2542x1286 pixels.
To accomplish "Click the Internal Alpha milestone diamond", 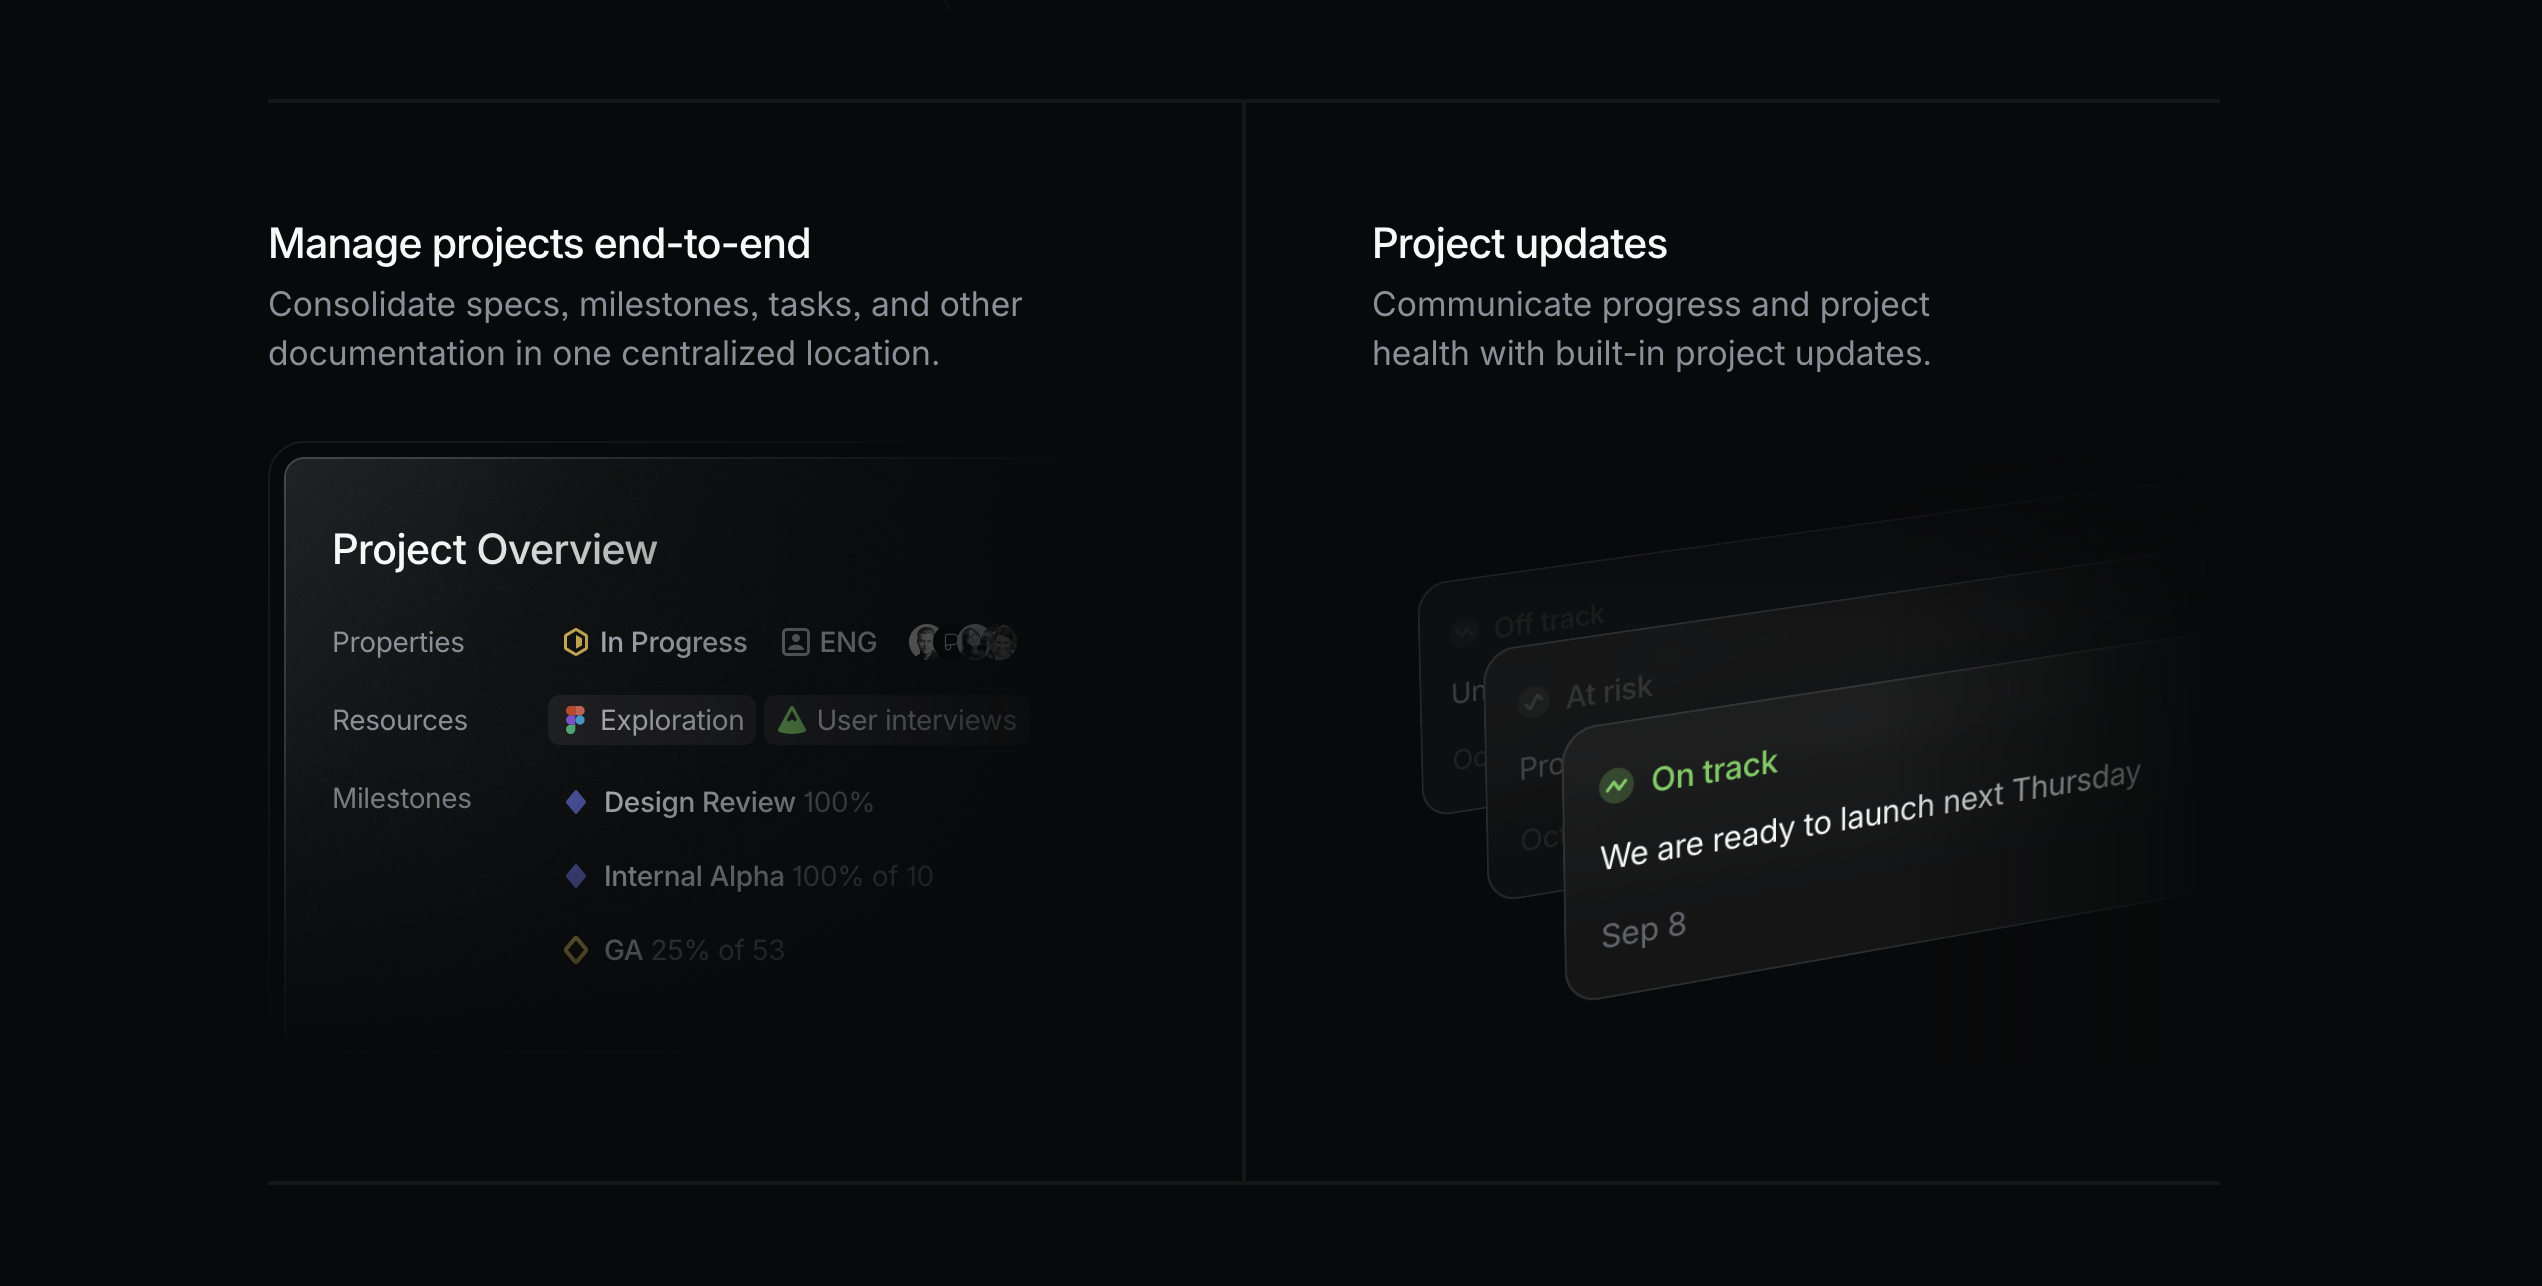I will coord(576,876).
